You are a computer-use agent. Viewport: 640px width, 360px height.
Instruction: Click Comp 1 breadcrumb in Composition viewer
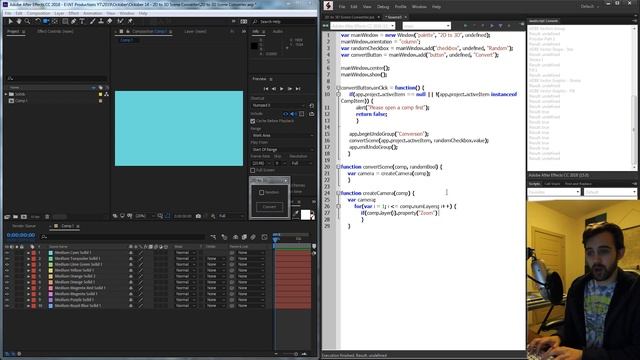point(127,40)
